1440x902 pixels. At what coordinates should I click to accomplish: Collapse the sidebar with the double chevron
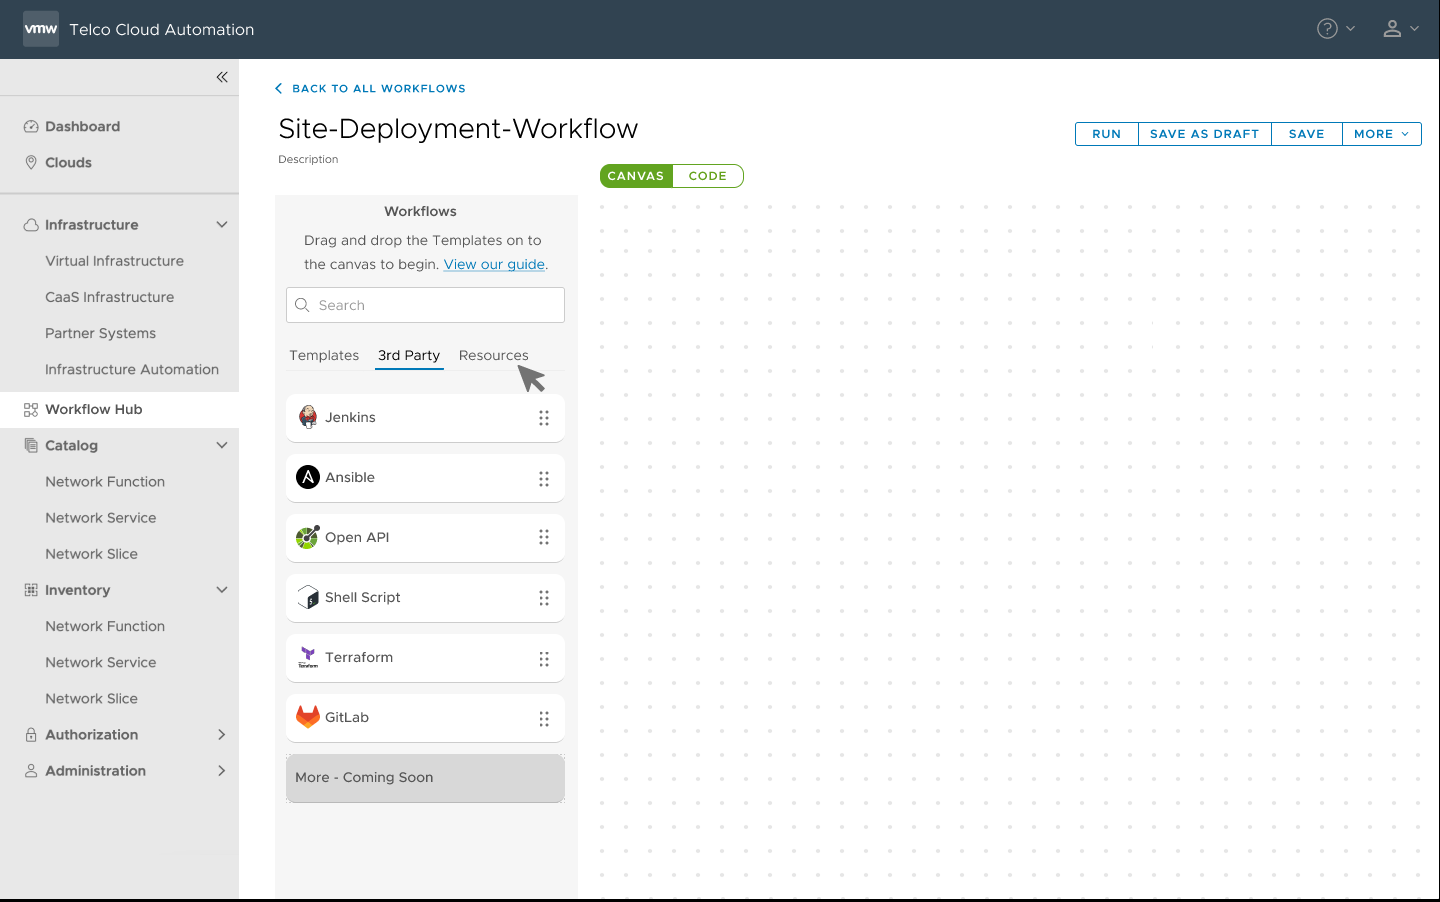coord(222,77)
